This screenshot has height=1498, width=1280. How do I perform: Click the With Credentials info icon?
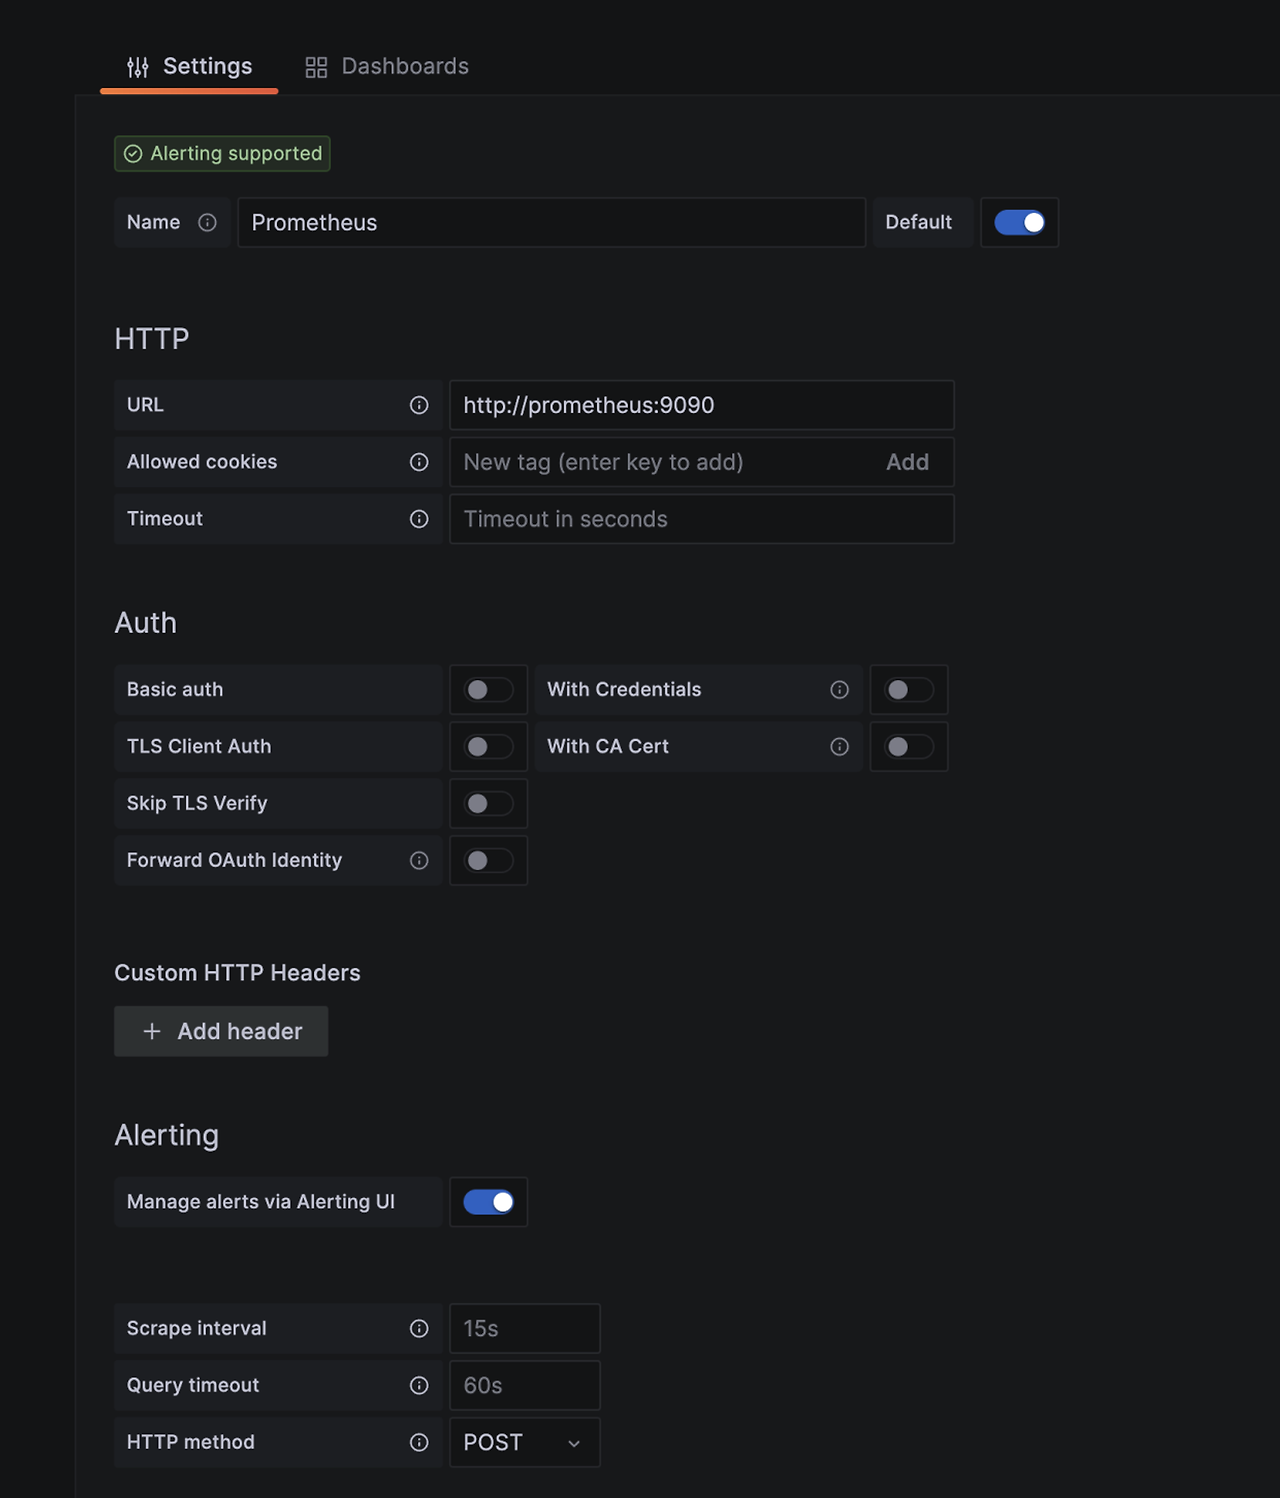pos(840,690)
